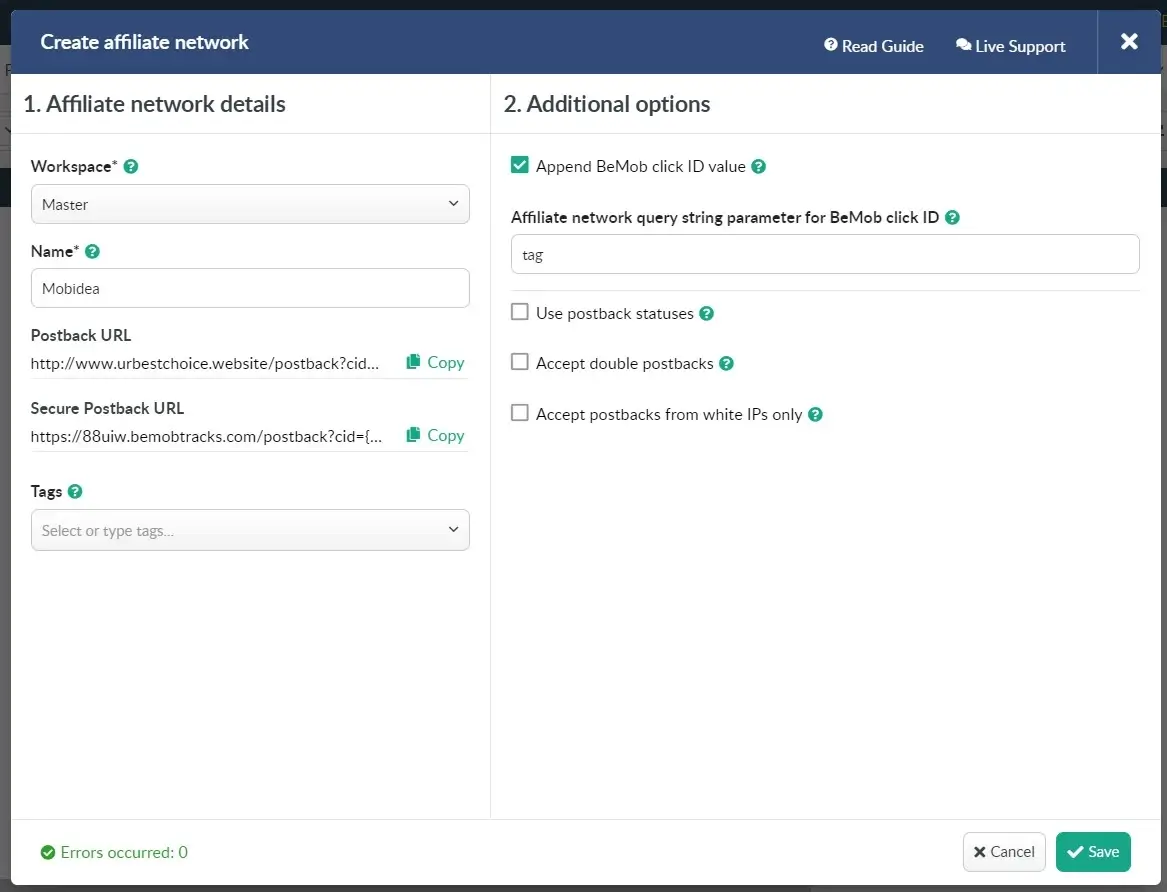Click the https://88uiw.bemobtracks.com secure URL text
This screenshot has height=892, width=1167.
coord(206,437)
